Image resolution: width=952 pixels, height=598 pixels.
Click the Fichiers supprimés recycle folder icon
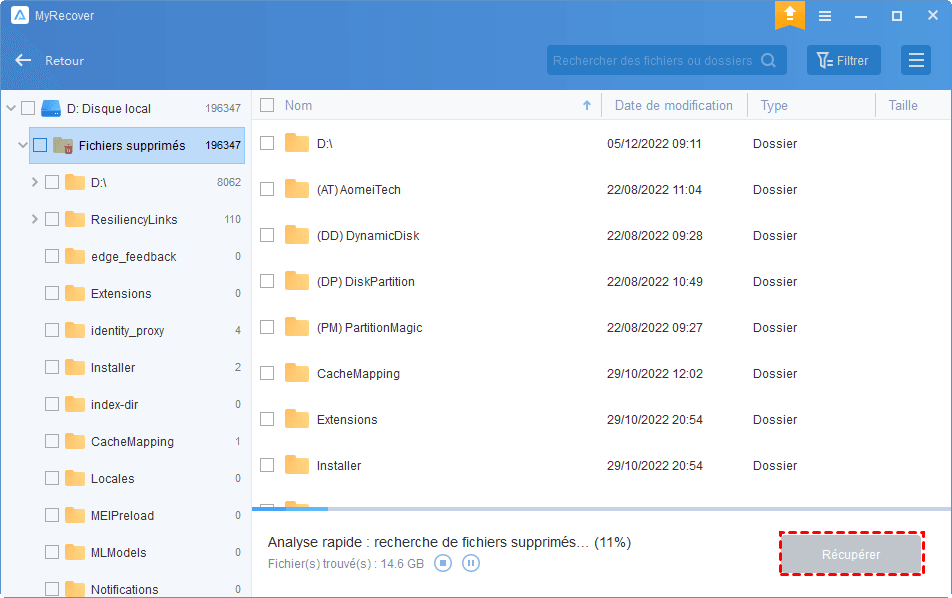tap(63, 146)
